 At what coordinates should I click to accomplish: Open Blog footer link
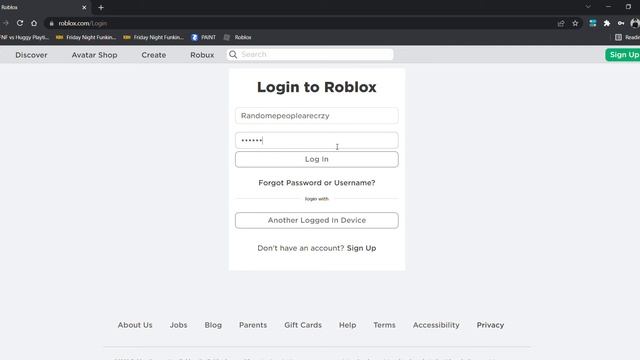pos(213,325)
